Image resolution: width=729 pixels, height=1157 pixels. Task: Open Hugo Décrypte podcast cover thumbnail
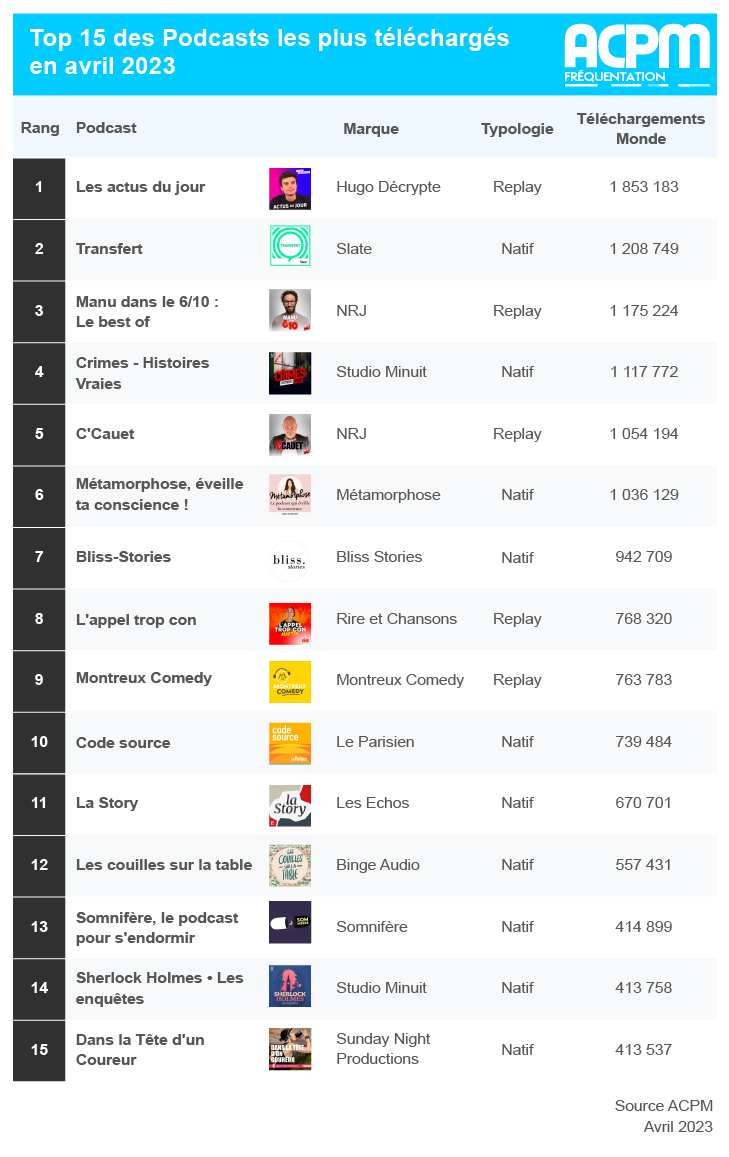tap(290, 189)
